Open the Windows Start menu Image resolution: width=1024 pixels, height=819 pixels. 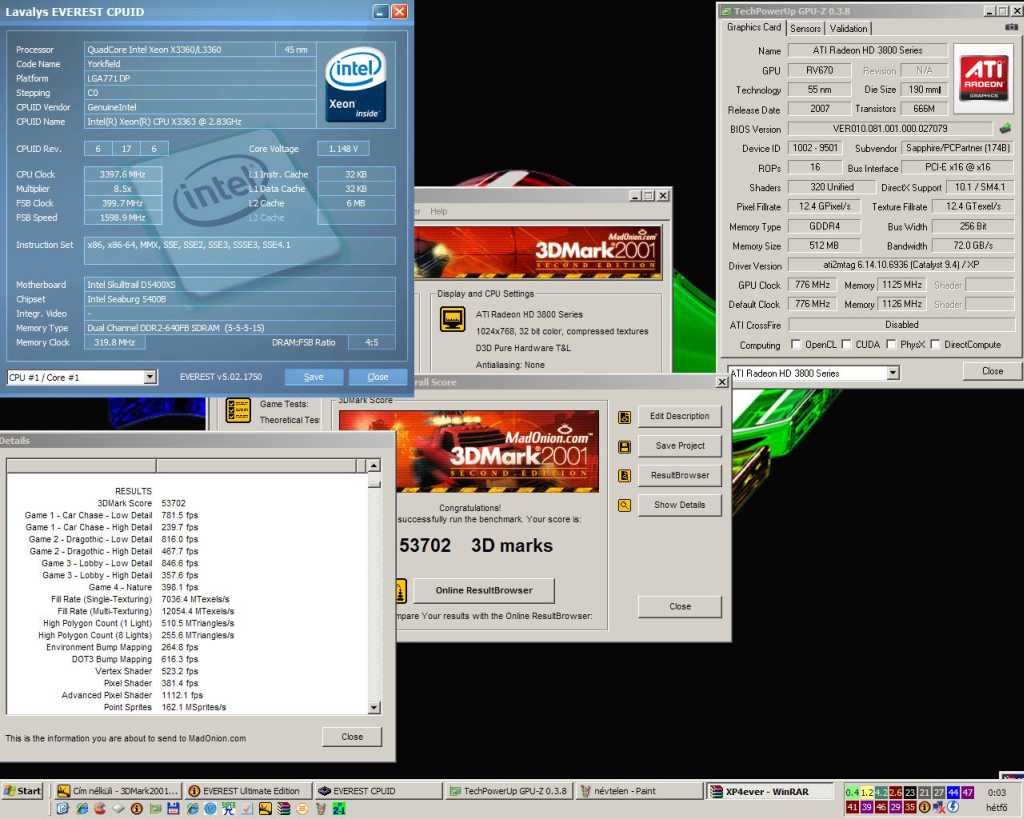click(22, 791)
